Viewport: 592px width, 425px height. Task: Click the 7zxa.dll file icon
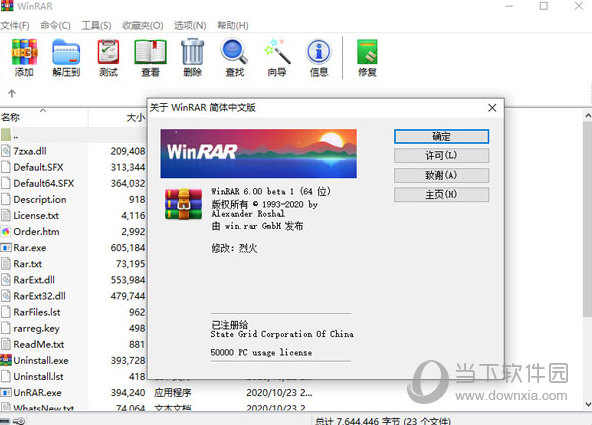point(6,151)
